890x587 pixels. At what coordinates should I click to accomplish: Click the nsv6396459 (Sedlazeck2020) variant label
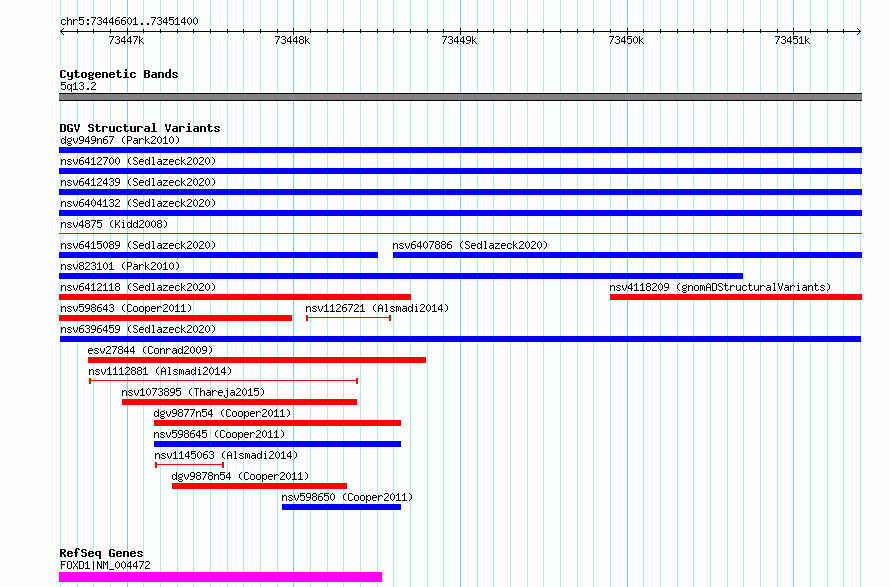[x=138, y=329]
